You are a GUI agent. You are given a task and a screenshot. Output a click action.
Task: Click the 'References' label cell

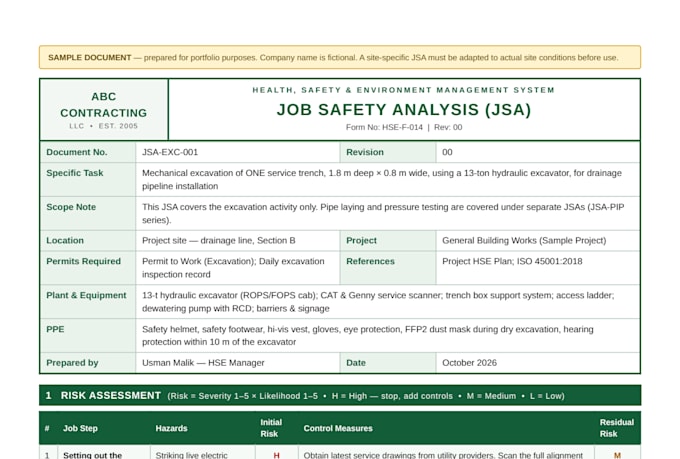coord(388,268)
